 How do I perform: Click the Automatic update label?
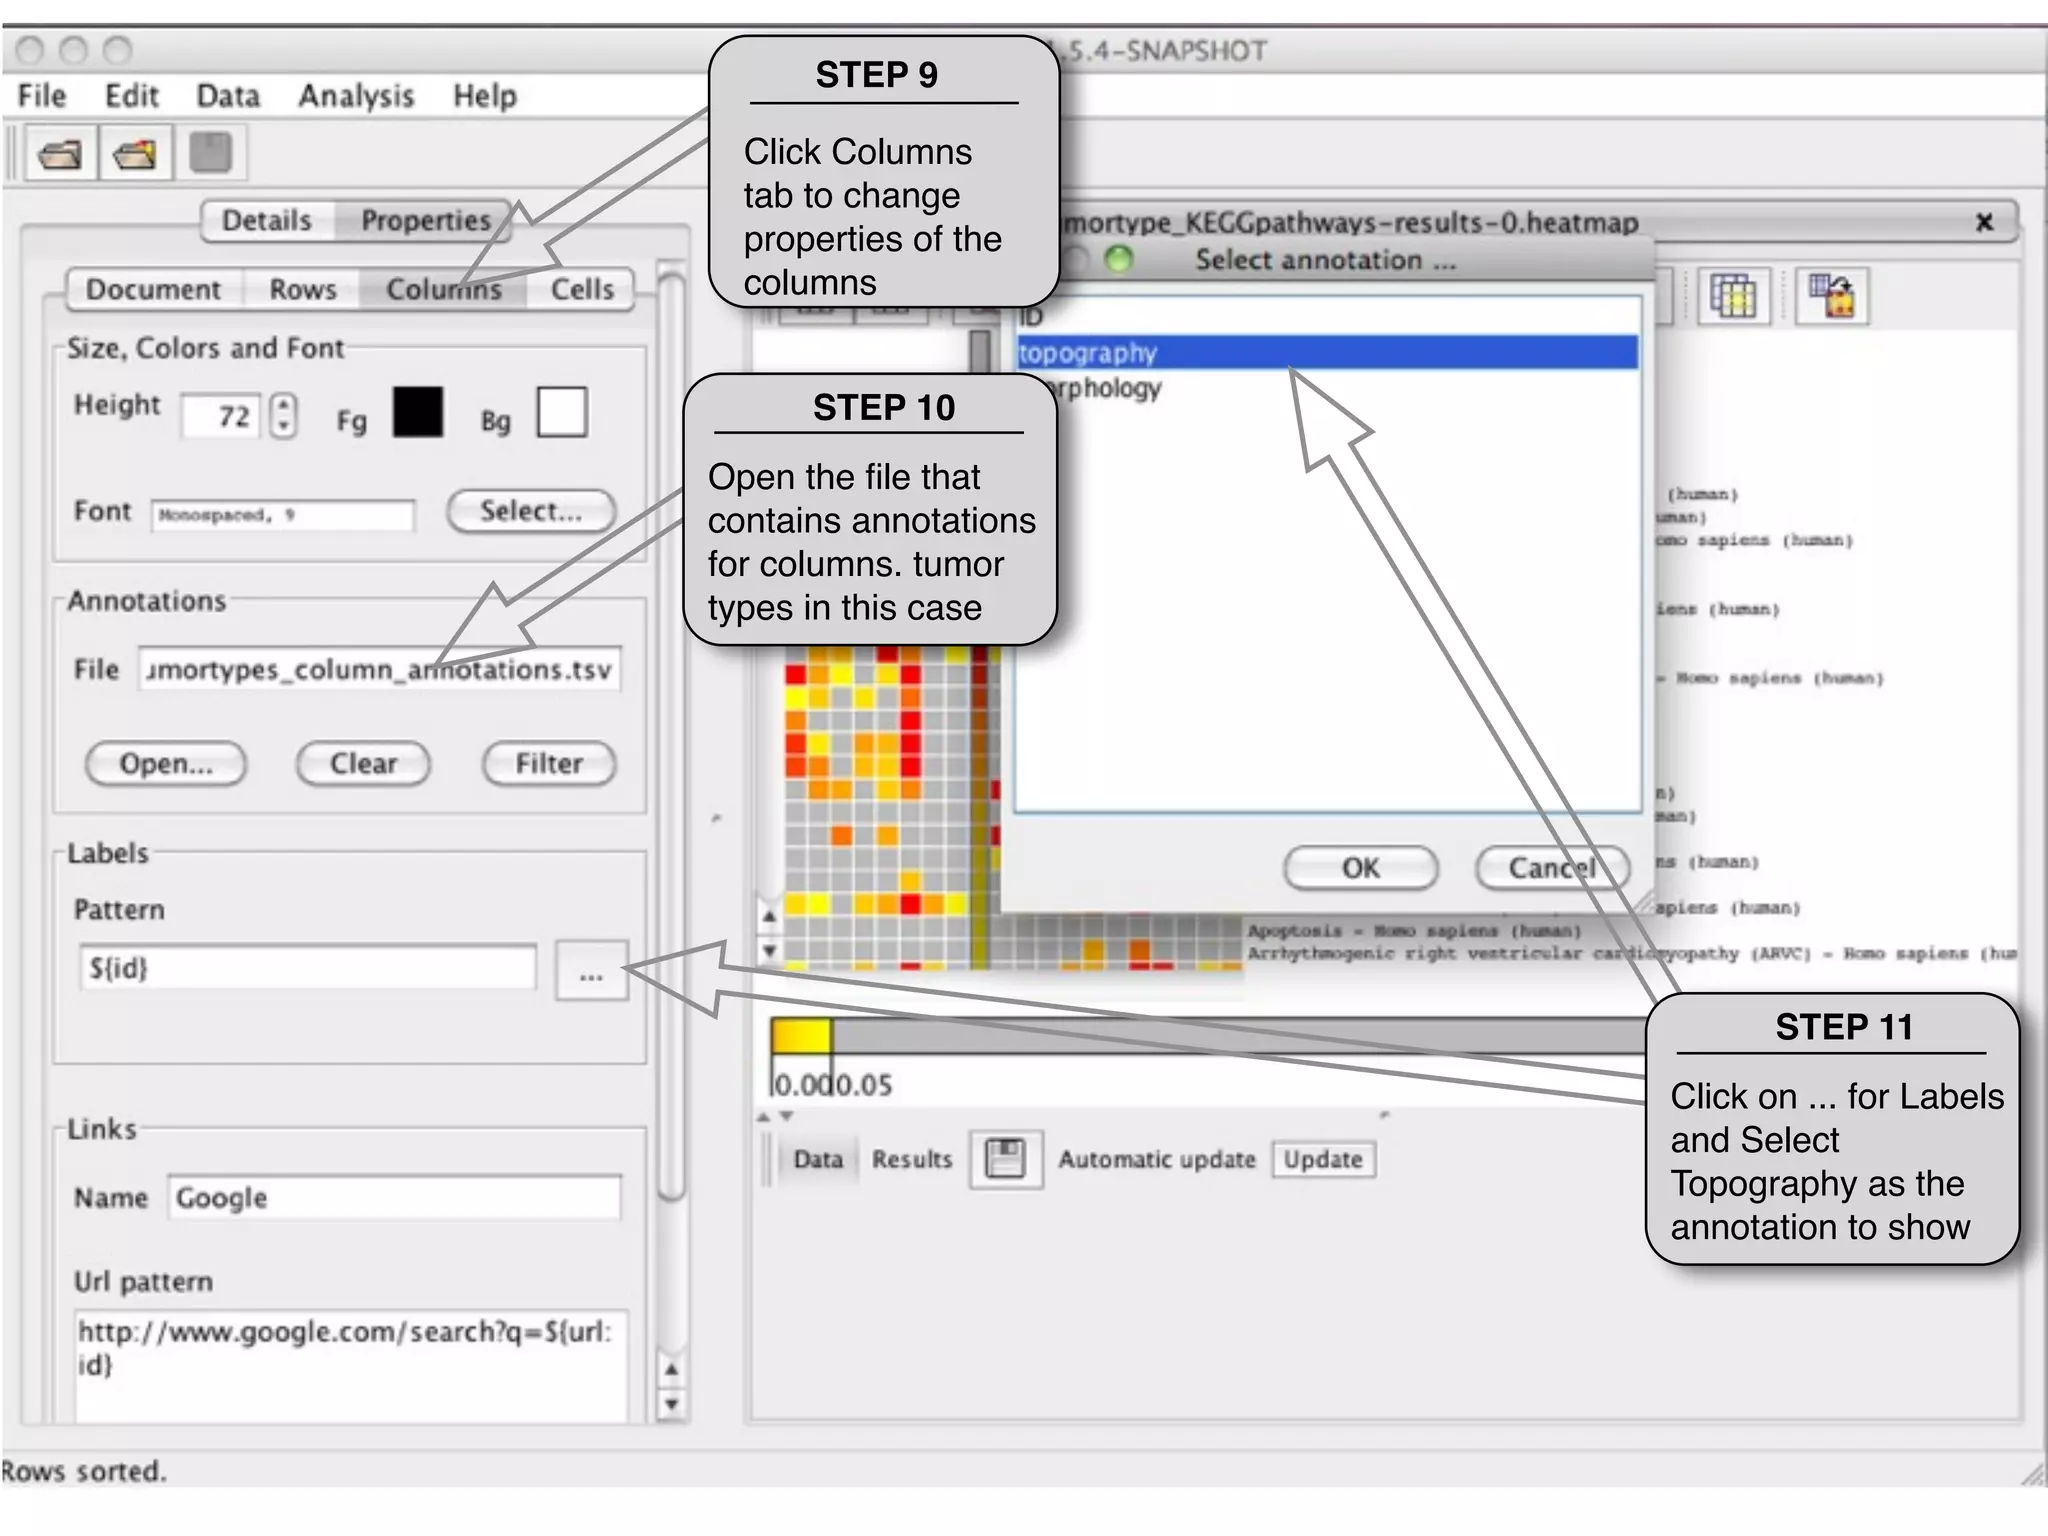pyautogui.click(x=1157, y=1160)
